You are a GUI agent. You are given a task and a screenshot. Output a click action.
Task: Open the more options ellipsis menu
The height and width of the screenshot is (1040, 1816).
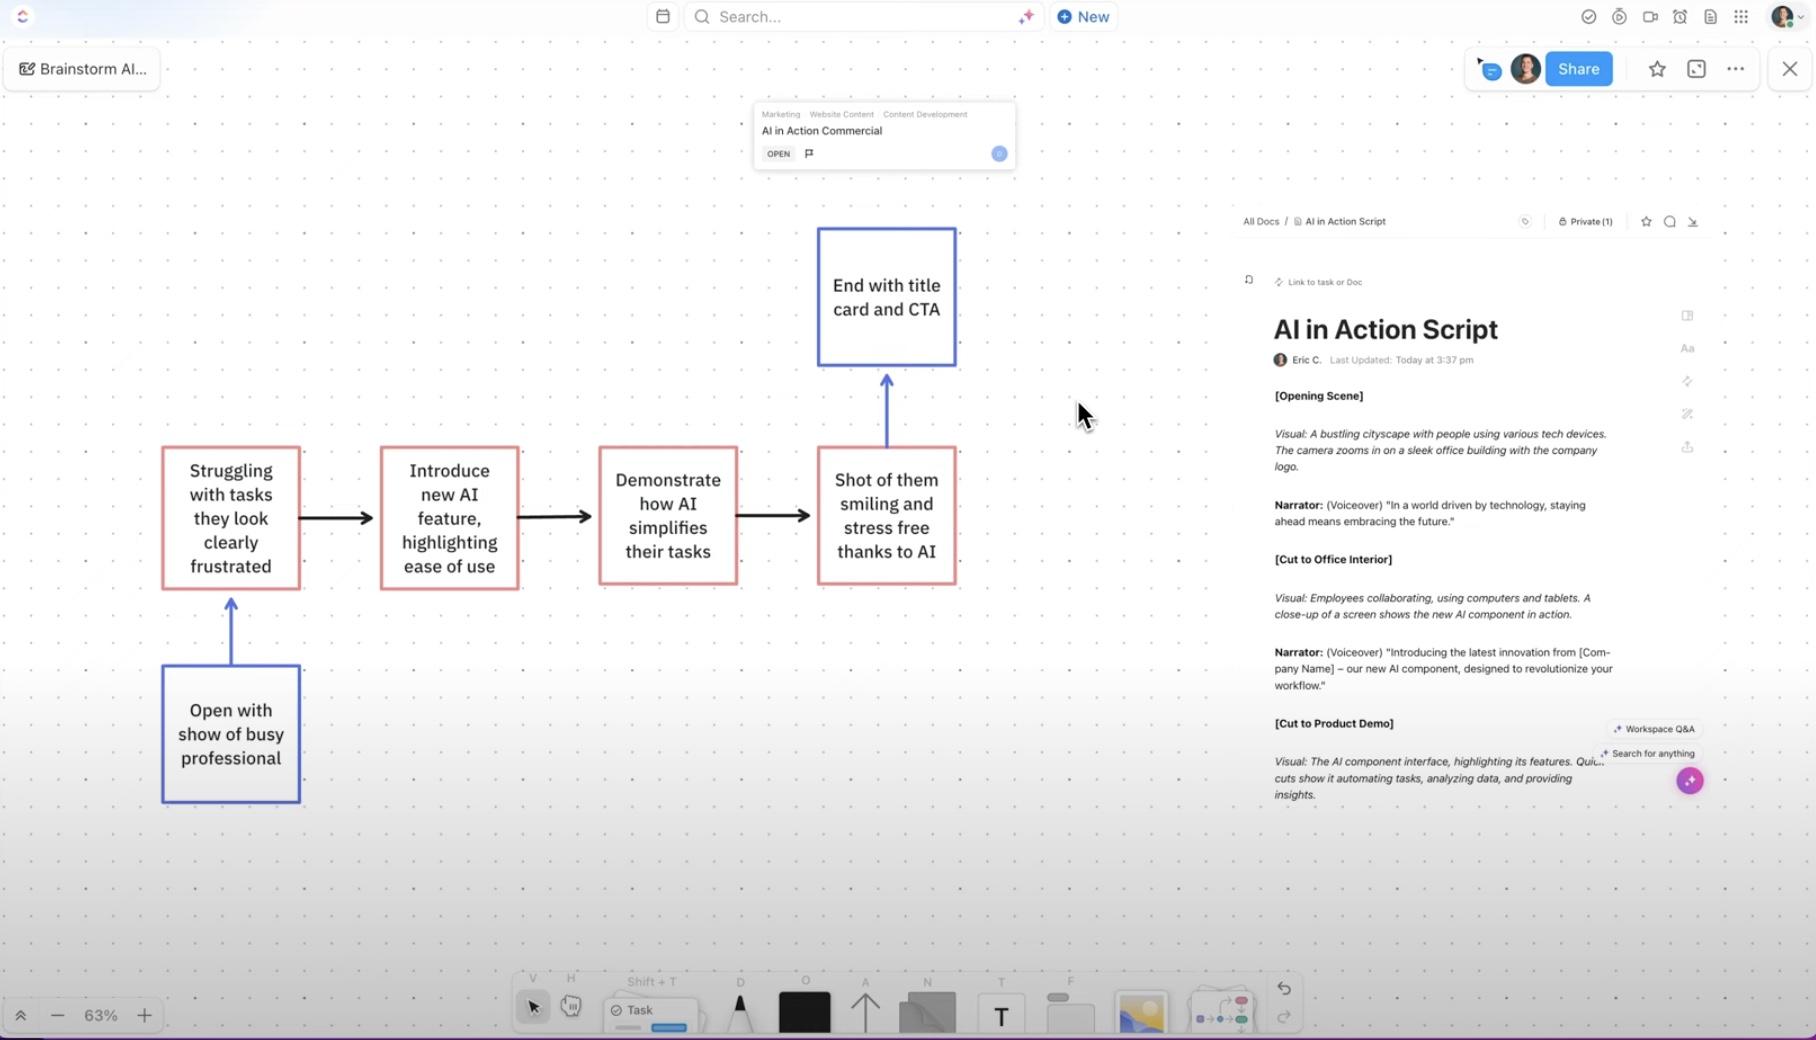tap(1736, 69)
